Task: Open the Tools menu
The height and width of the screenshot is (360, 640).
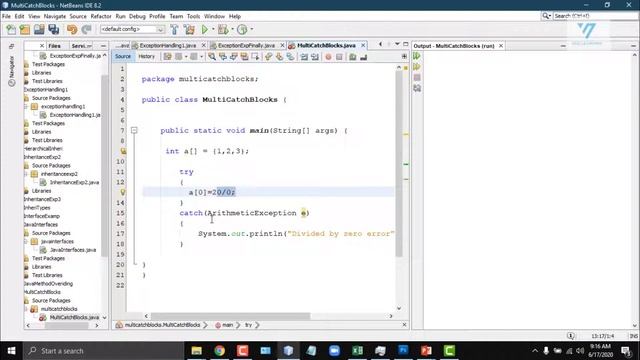Action: coord(193,16)
